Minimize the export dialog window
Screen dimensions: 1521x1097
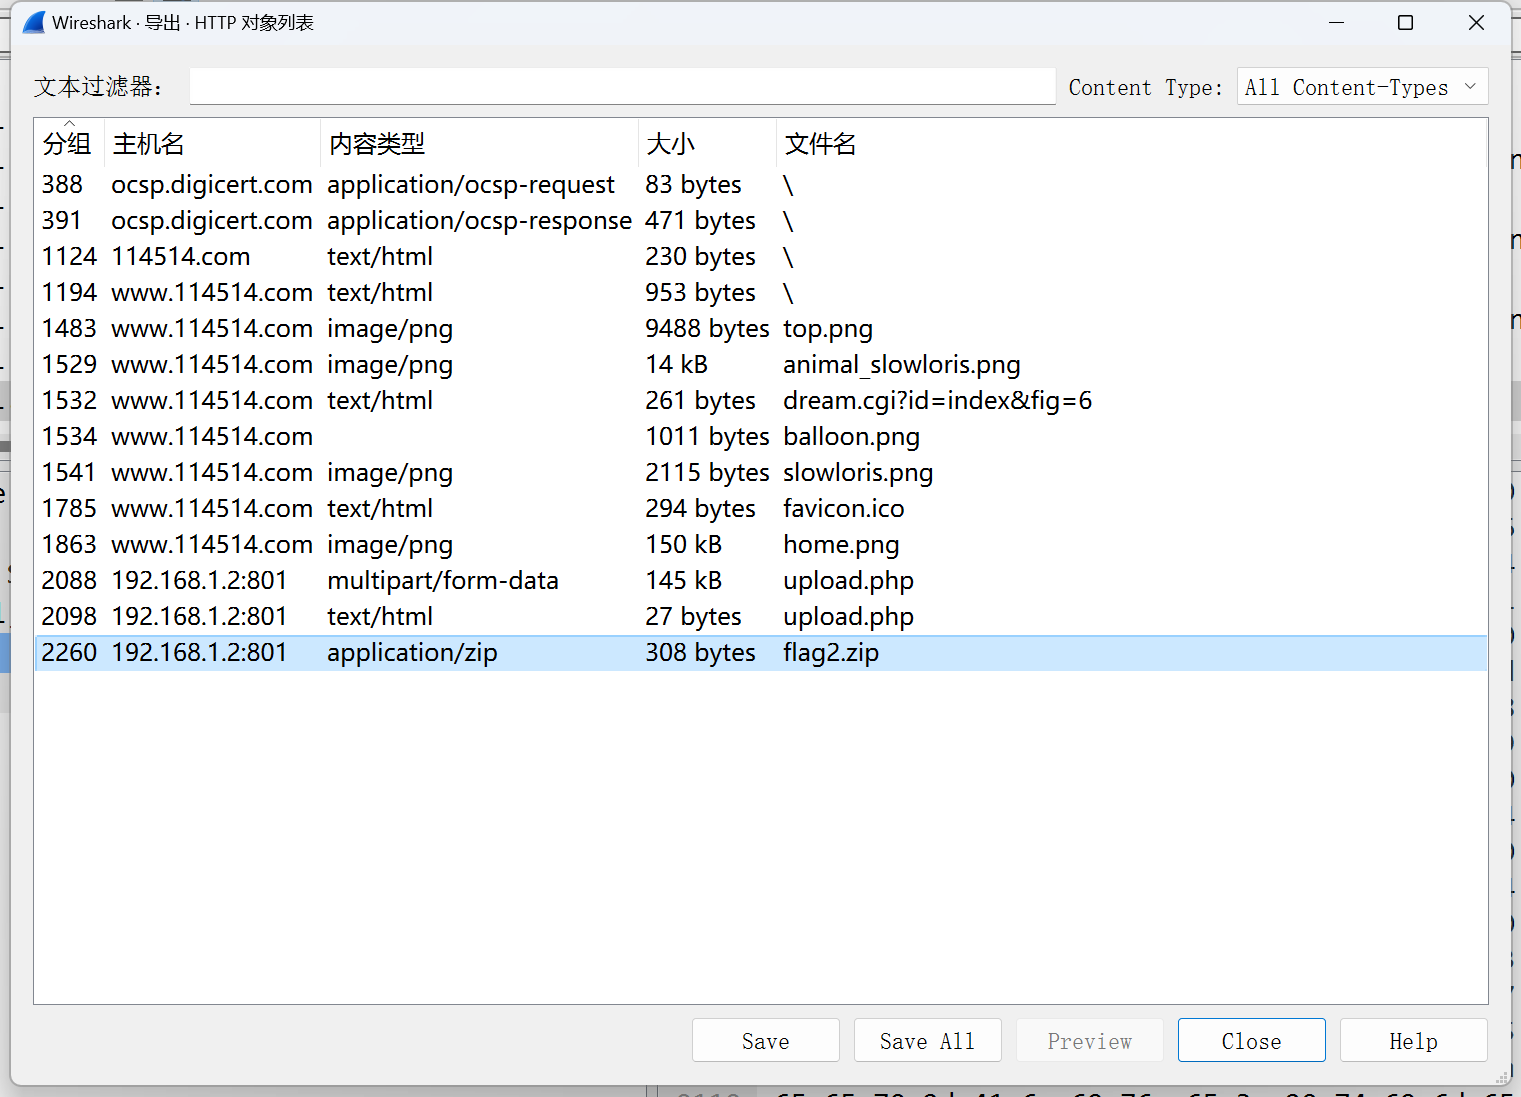pos(1336,22)
